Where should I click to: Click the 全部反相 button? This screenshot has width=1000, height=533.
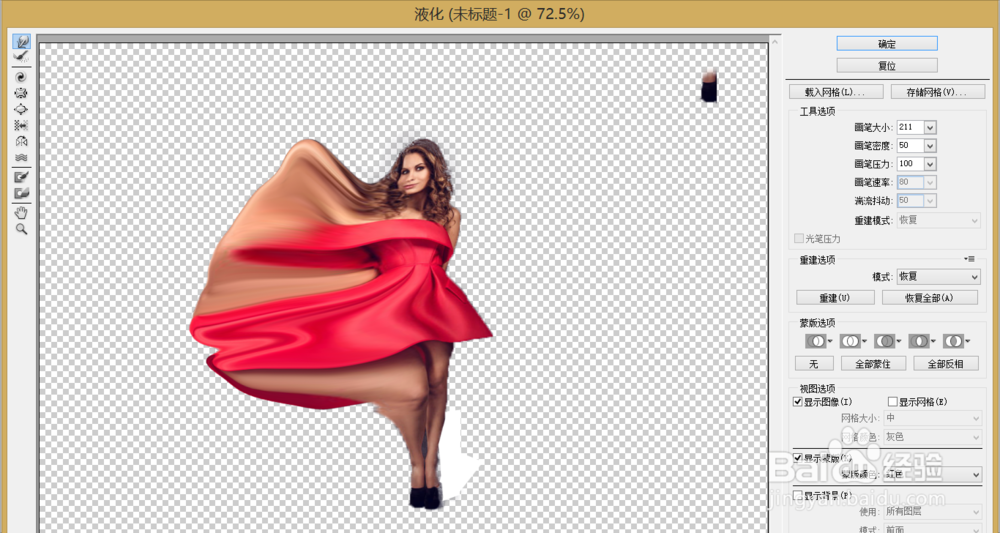pos(946,364)
